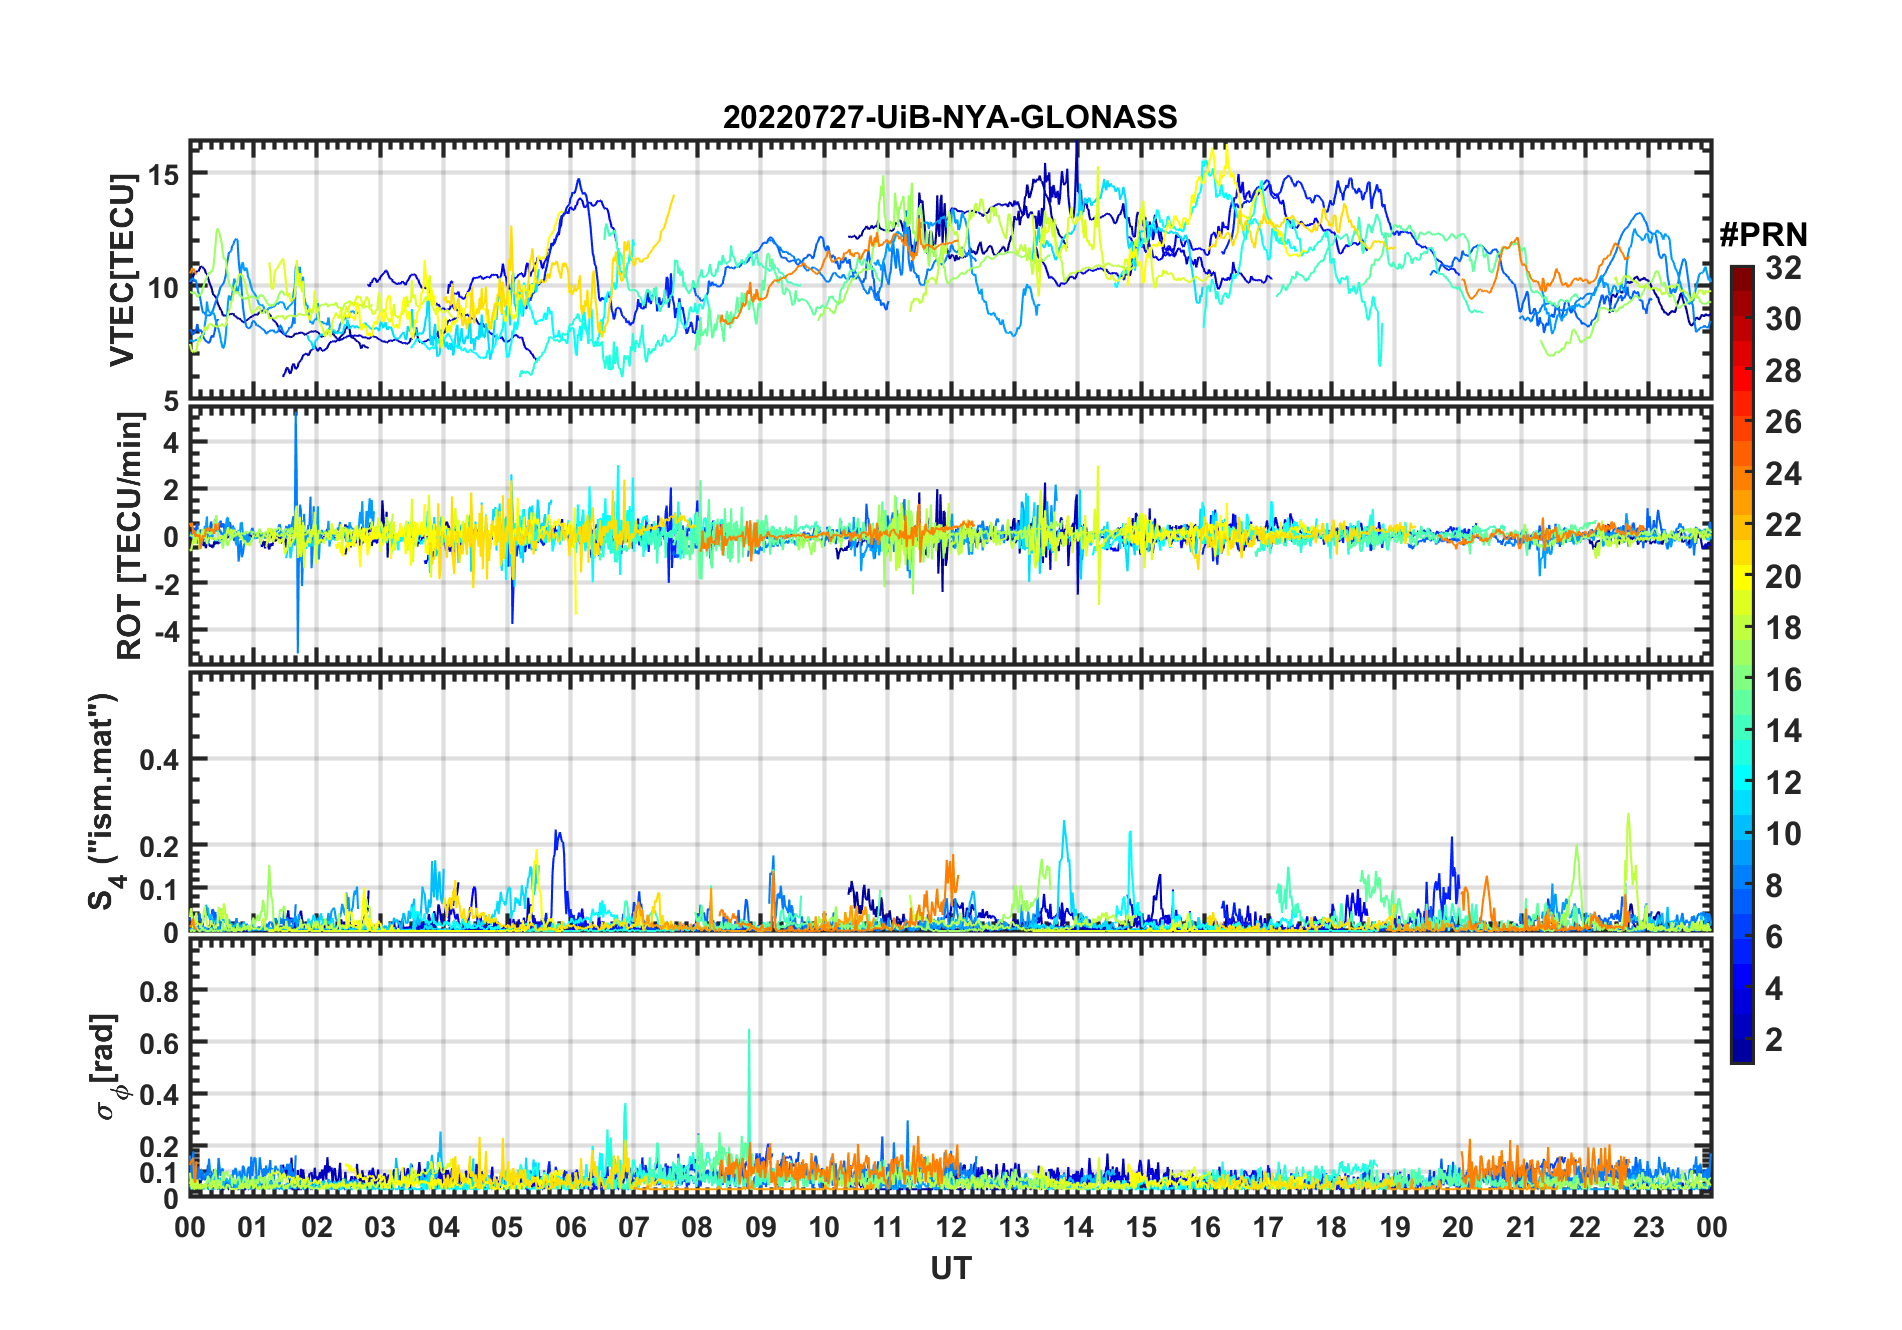Click the sigma-phi [rad] y-axis label
The height and width of the screenshot is (1330, 1902).
point(107,1067)
